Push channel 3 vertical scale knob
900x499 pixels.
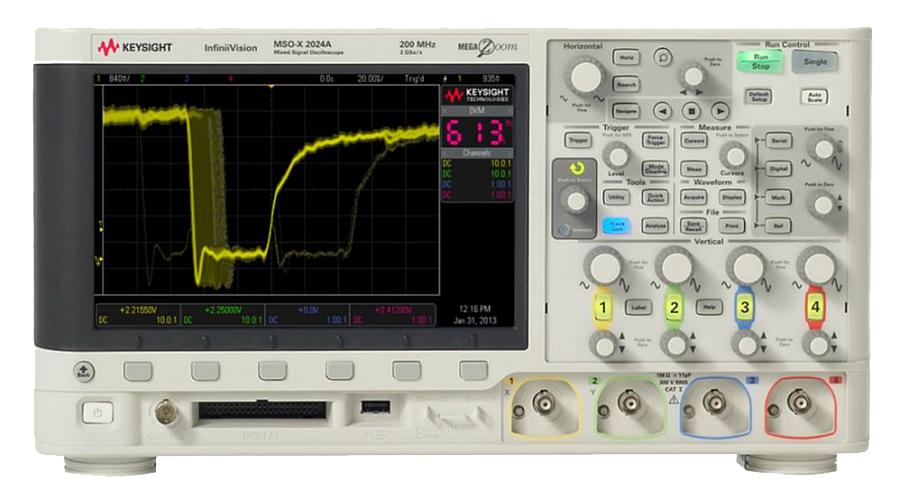pos(747,266)
